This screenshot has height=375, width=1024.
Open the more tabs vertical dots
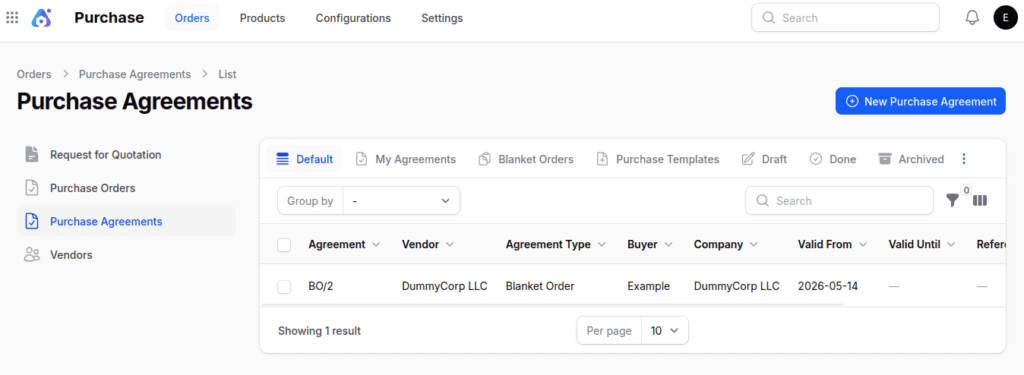[964, 159]
